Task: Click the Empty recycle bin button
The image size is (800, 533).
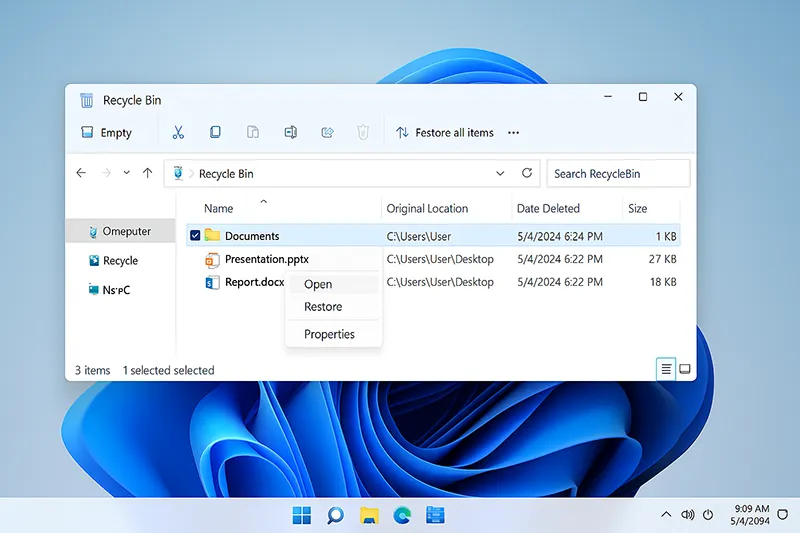Action: pyautogui.click(x=106, y=133)
